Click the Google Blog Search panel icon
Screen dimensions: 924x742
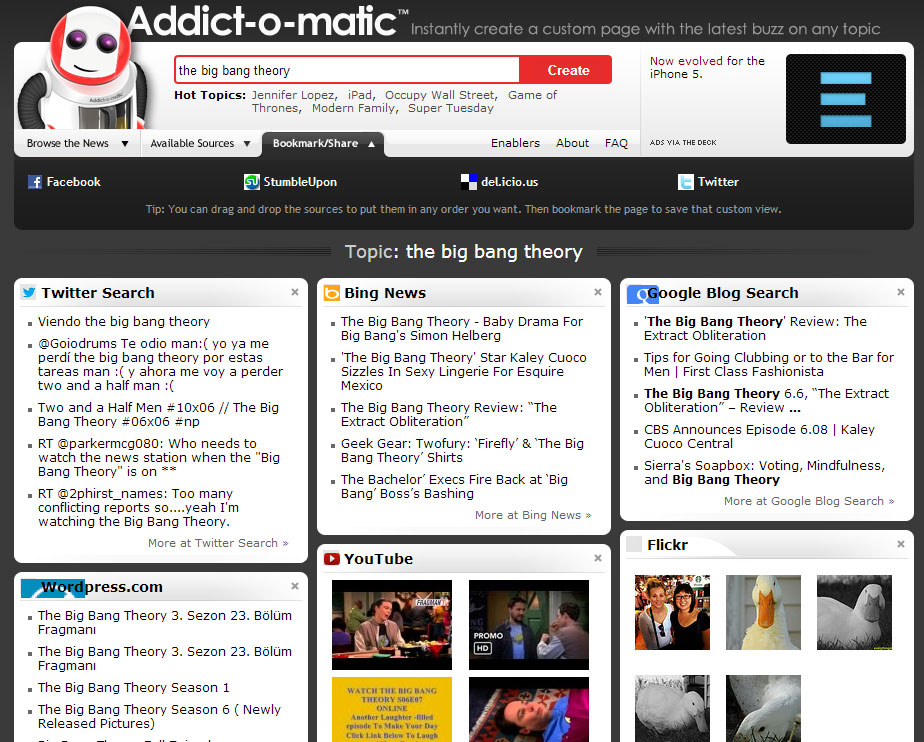pos(642,293)
